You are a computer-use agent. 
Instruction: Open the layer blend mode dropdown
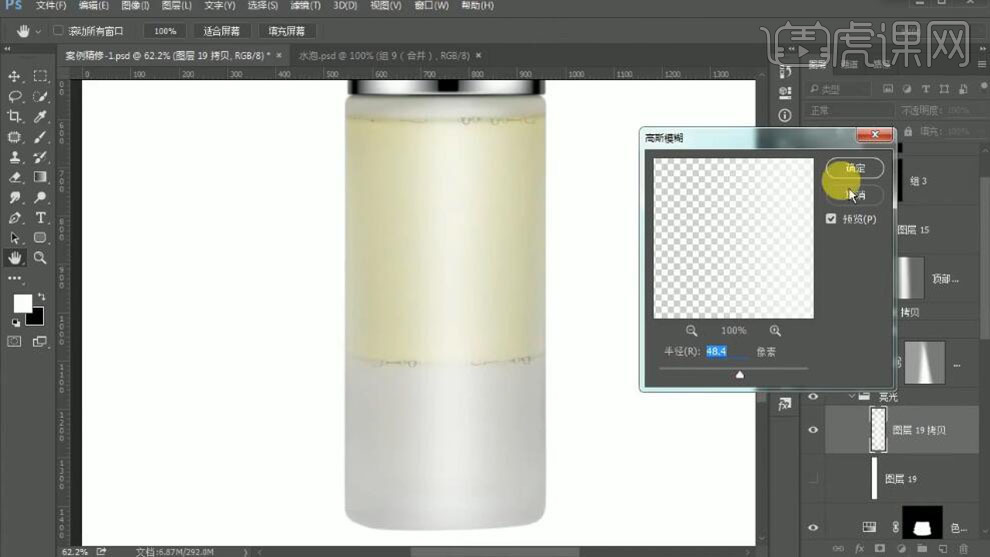coord(850,110)
